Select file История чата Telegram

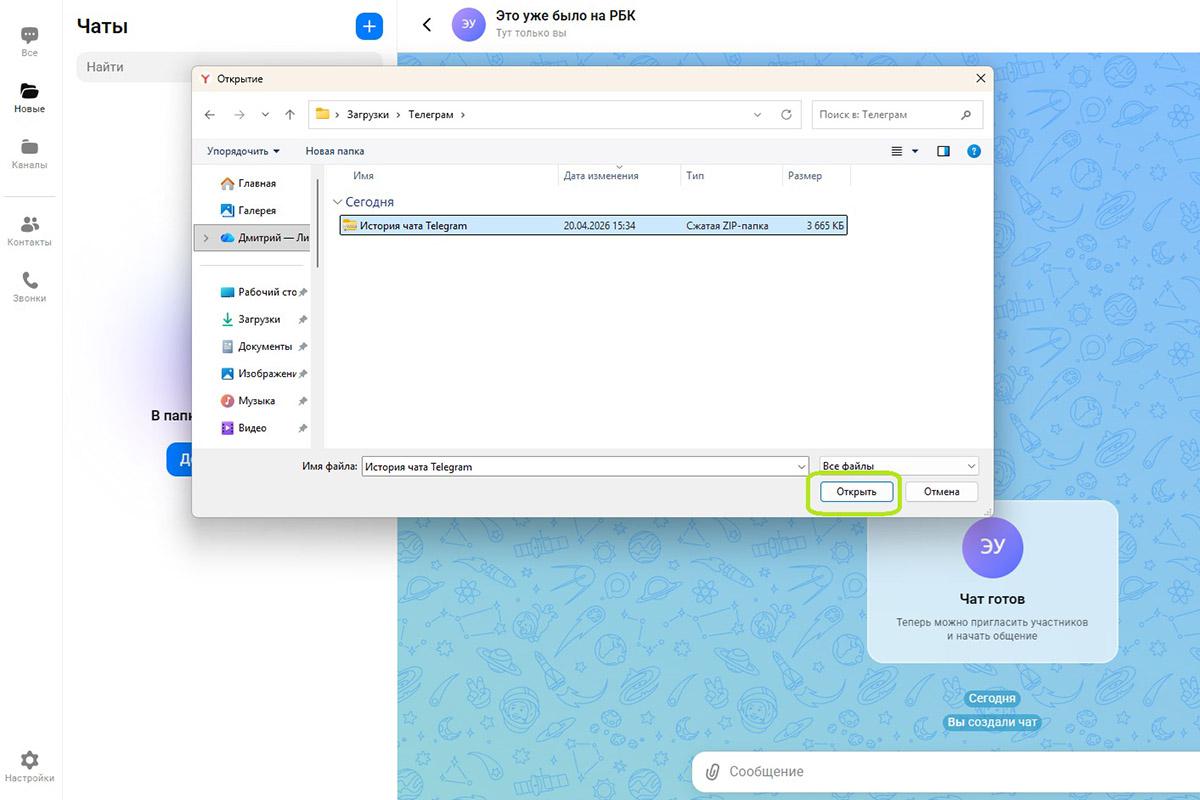point(593,225)
